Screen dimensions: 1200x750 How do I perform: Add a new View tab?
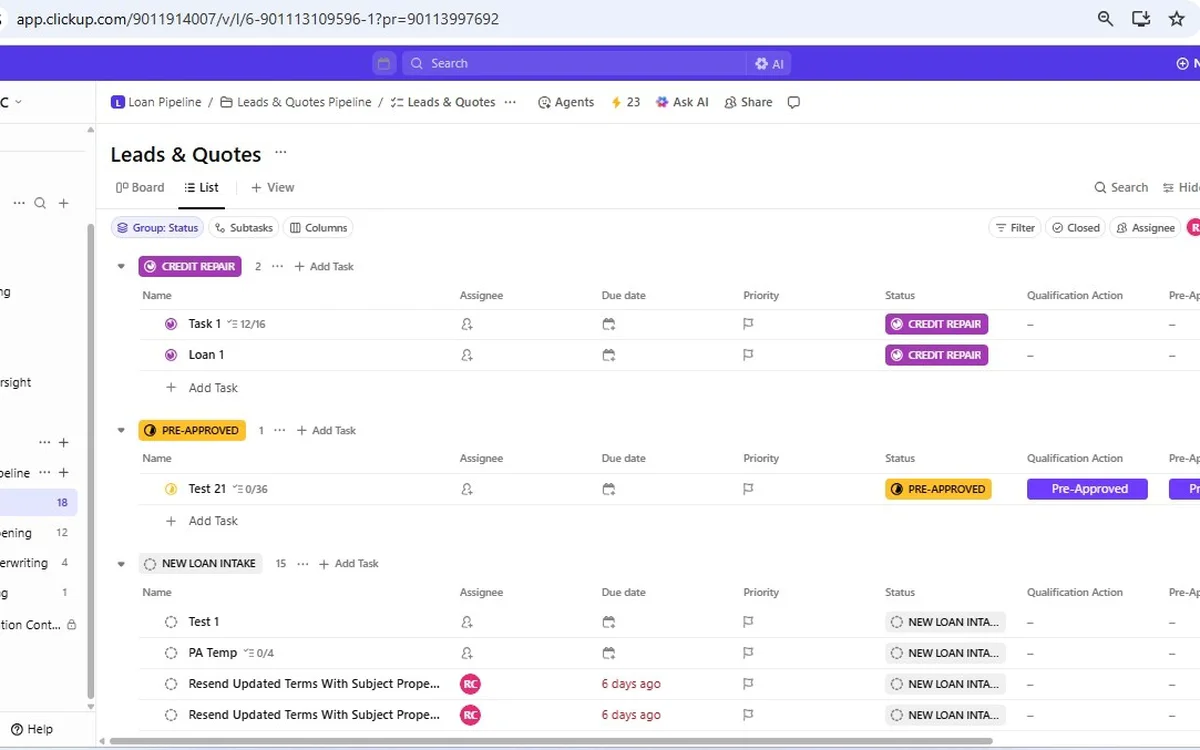tap(272, 187)
